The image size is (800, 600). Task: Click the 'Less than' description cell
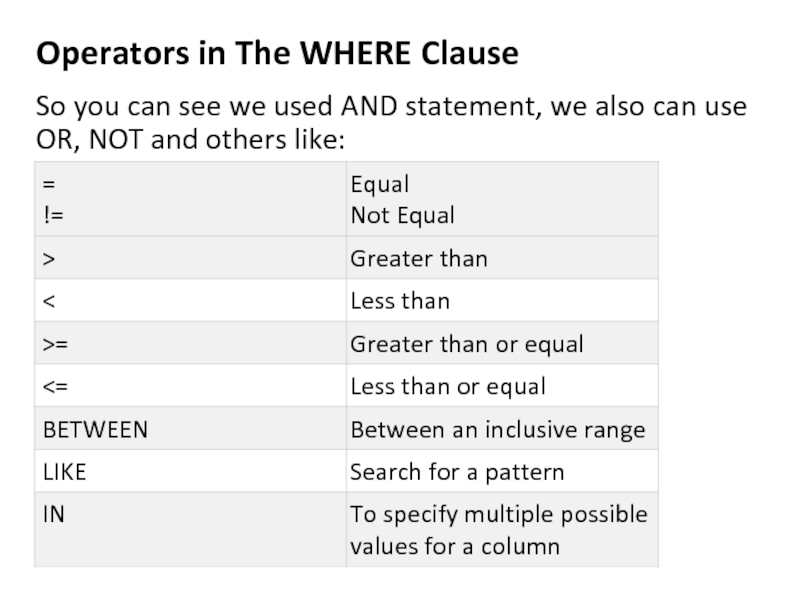pos(399,301)
